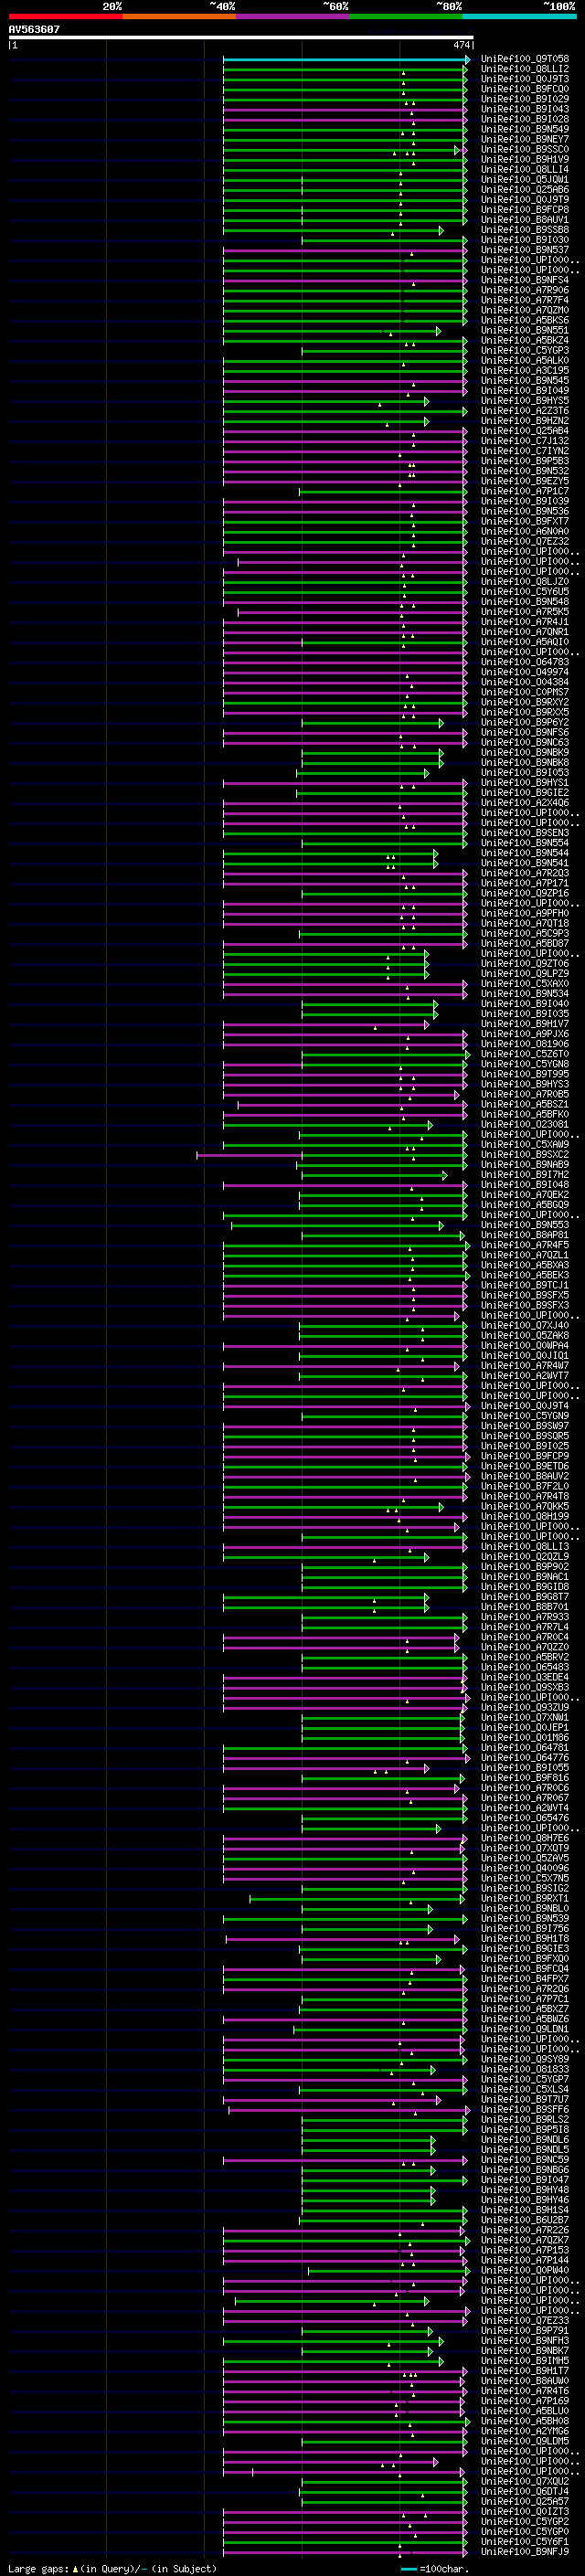
Task: Click the UniRef100_B9FXT7 label
Action: pyautogui.click(x=525, y=521)
